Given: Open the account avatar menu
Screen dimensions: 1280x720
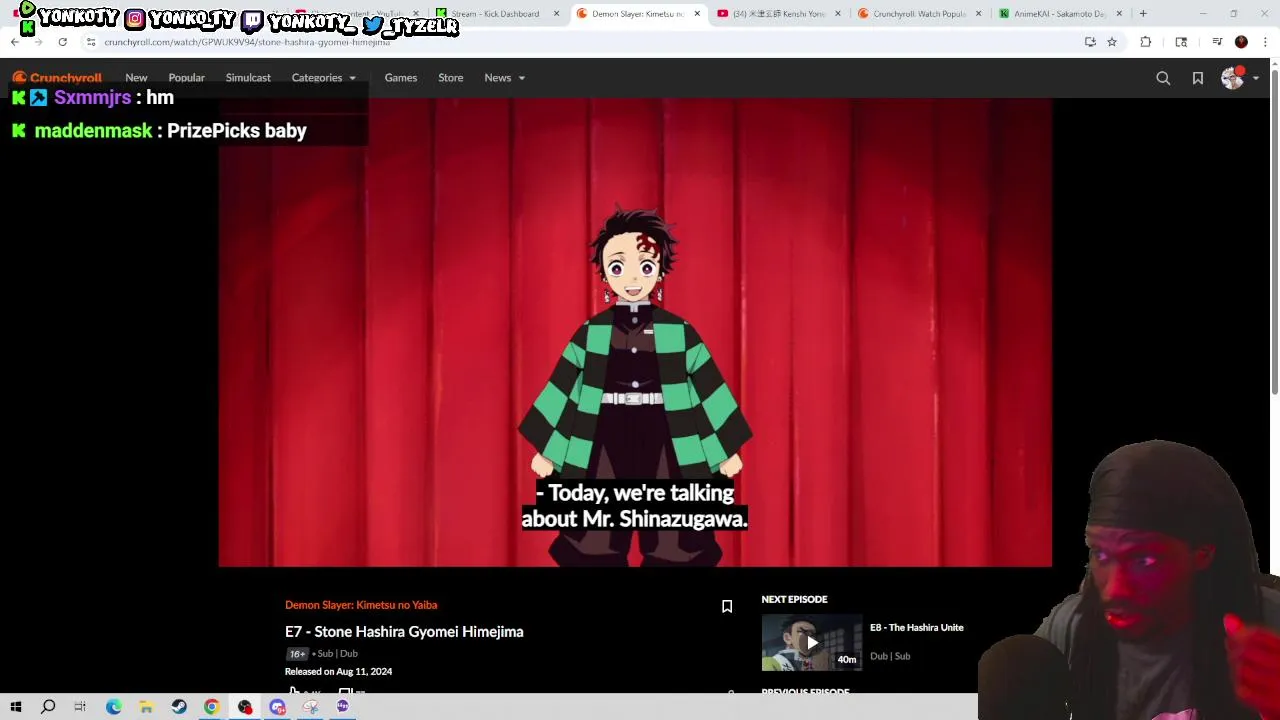Looking at the screenshot, I should [x=1232, y=78].
